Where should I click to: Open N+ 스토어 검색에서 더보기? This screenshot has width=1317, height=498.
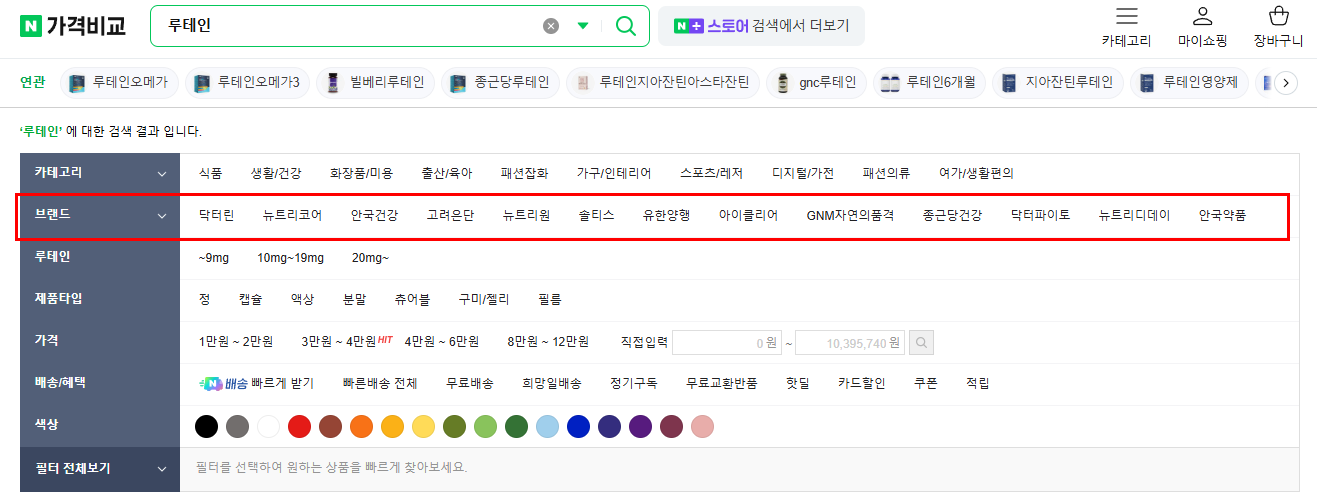761,26
